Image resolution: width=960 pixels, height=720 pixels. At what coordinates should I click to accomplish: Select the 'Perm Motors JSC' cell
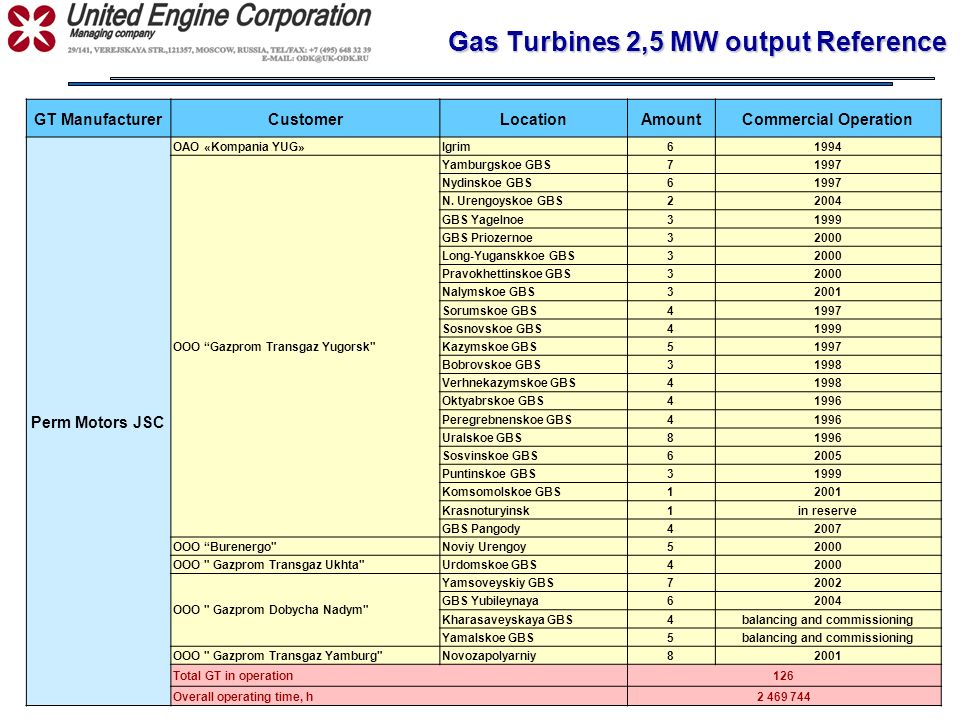tap(98, 422)
